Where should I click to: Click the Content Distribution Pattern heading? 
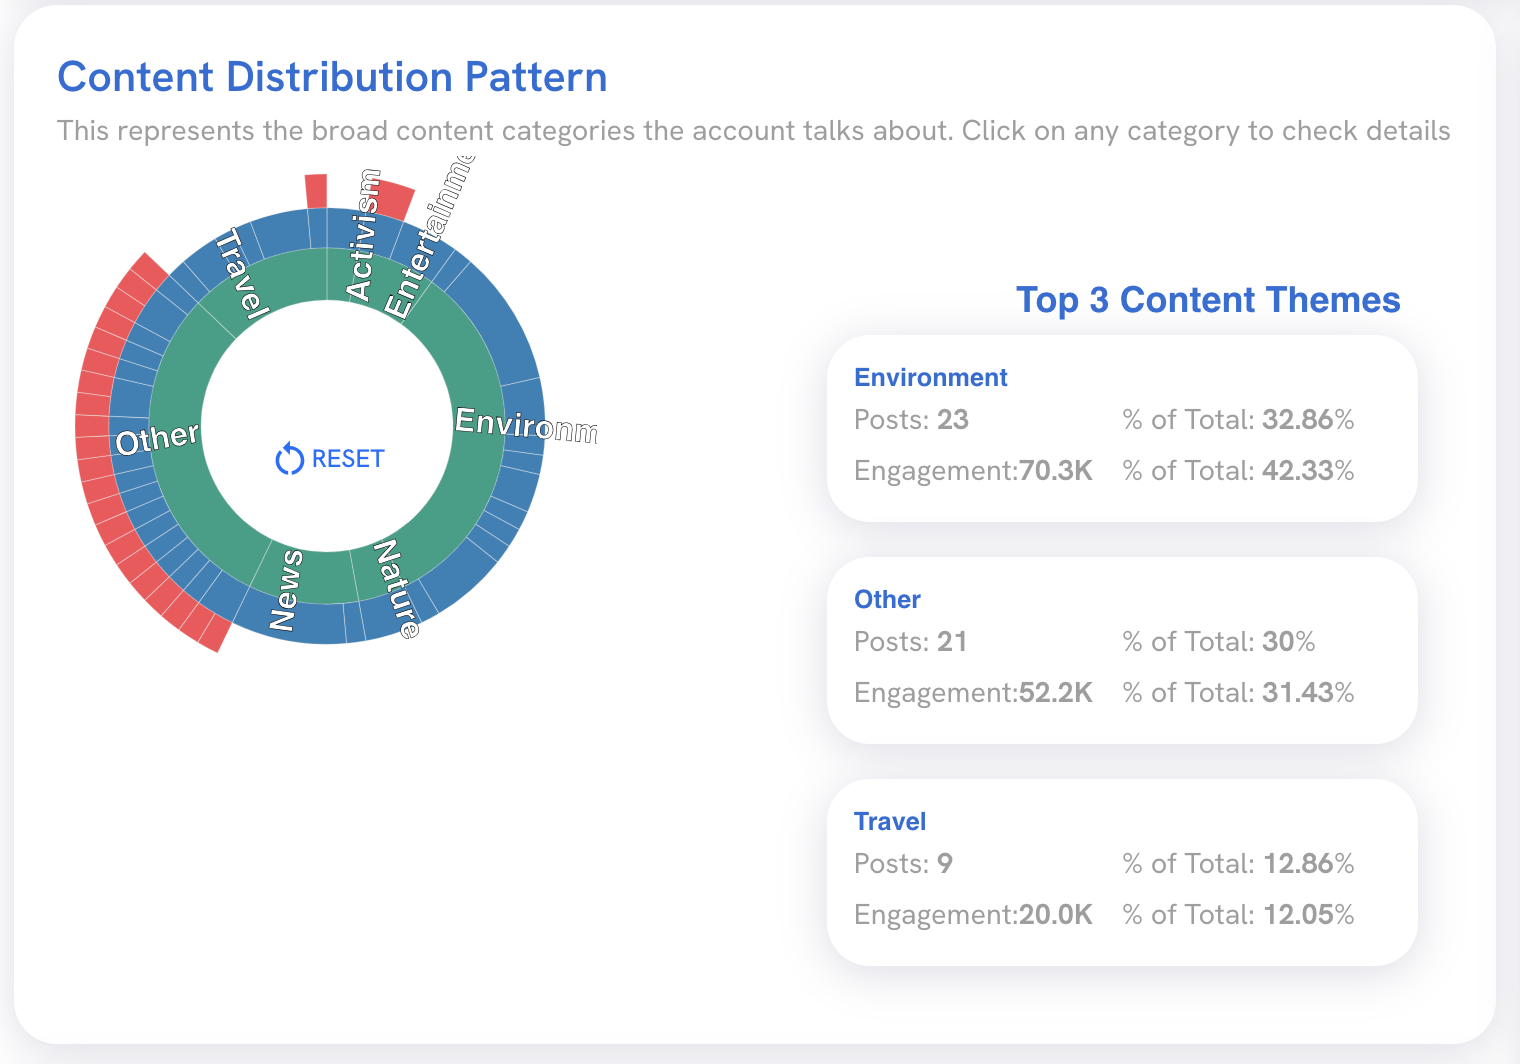333,77
